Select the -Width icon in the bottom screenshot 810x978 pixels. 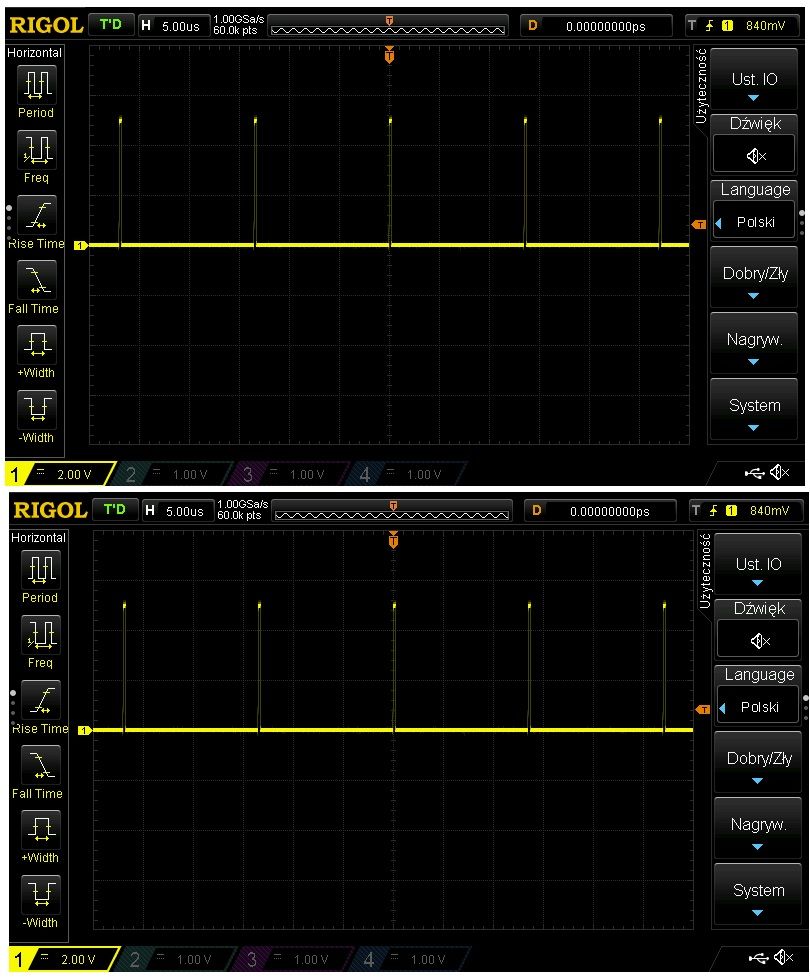coord(41,894)
